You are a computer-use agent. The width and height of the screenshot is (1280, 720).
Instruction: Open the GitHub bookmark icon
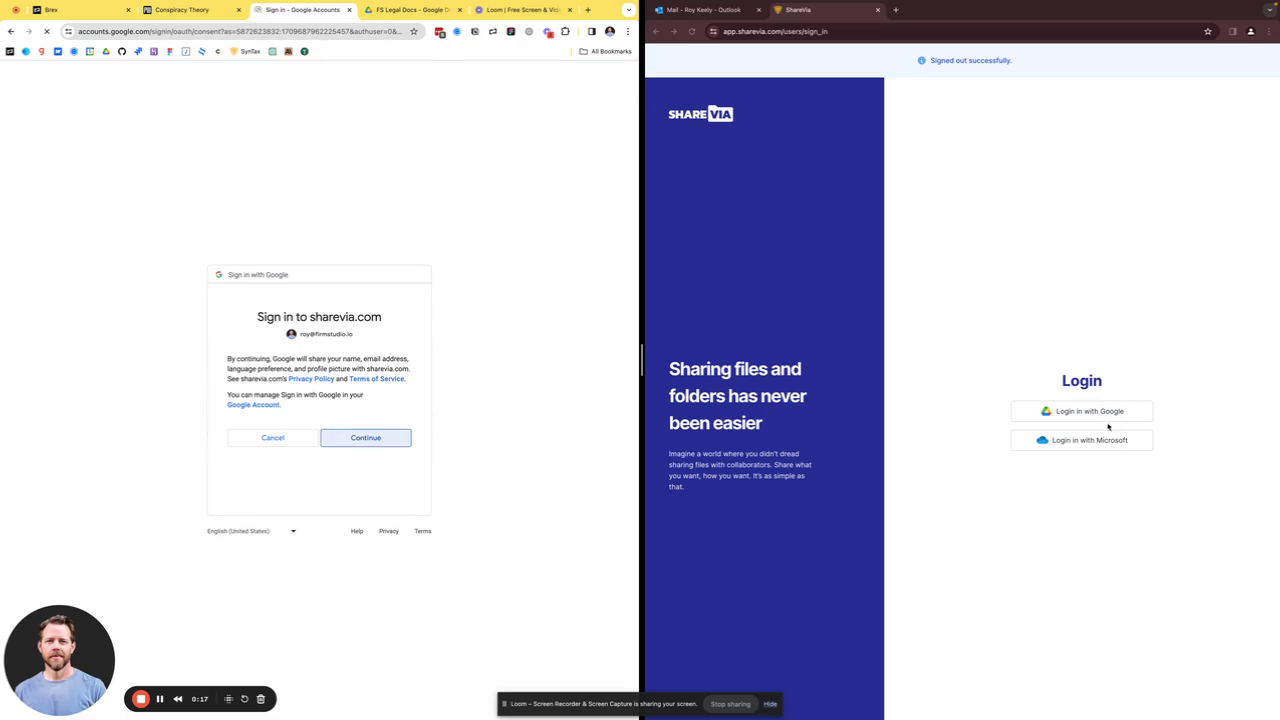pyautogui.click(x=122, y=51)
